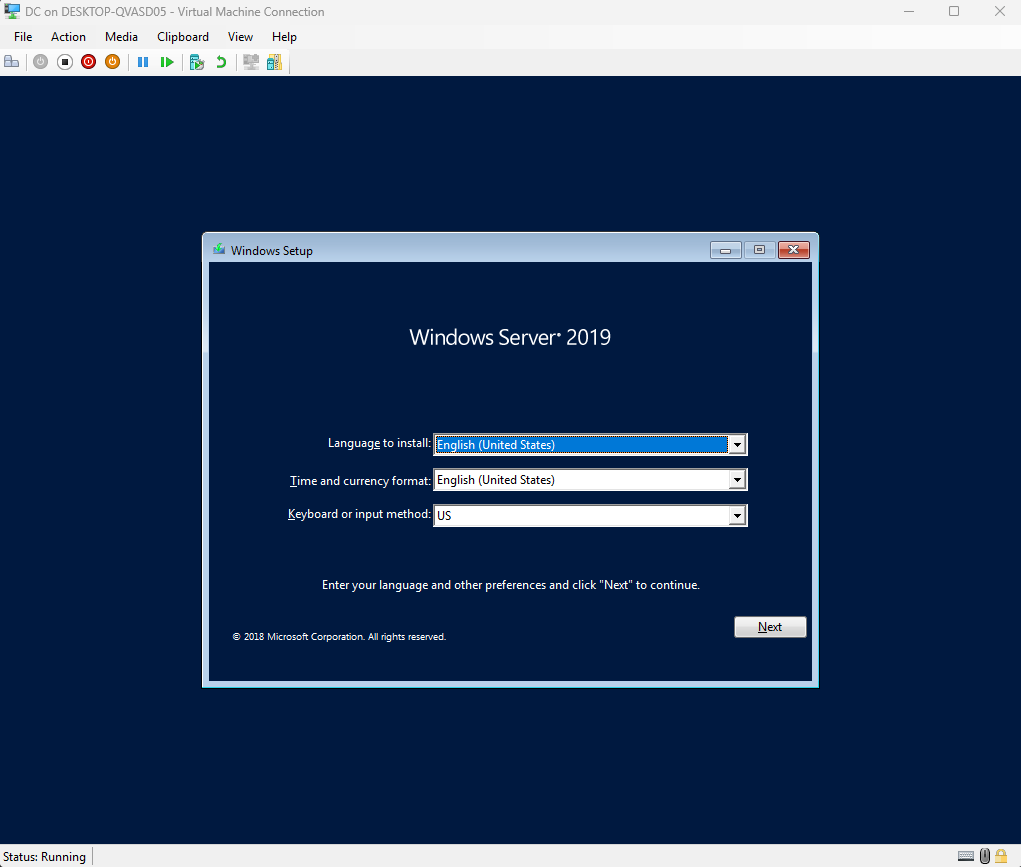The height and width of the screenshot is (867, 1021).
Task: Open the Action menu
Action: tap(68, 36)
